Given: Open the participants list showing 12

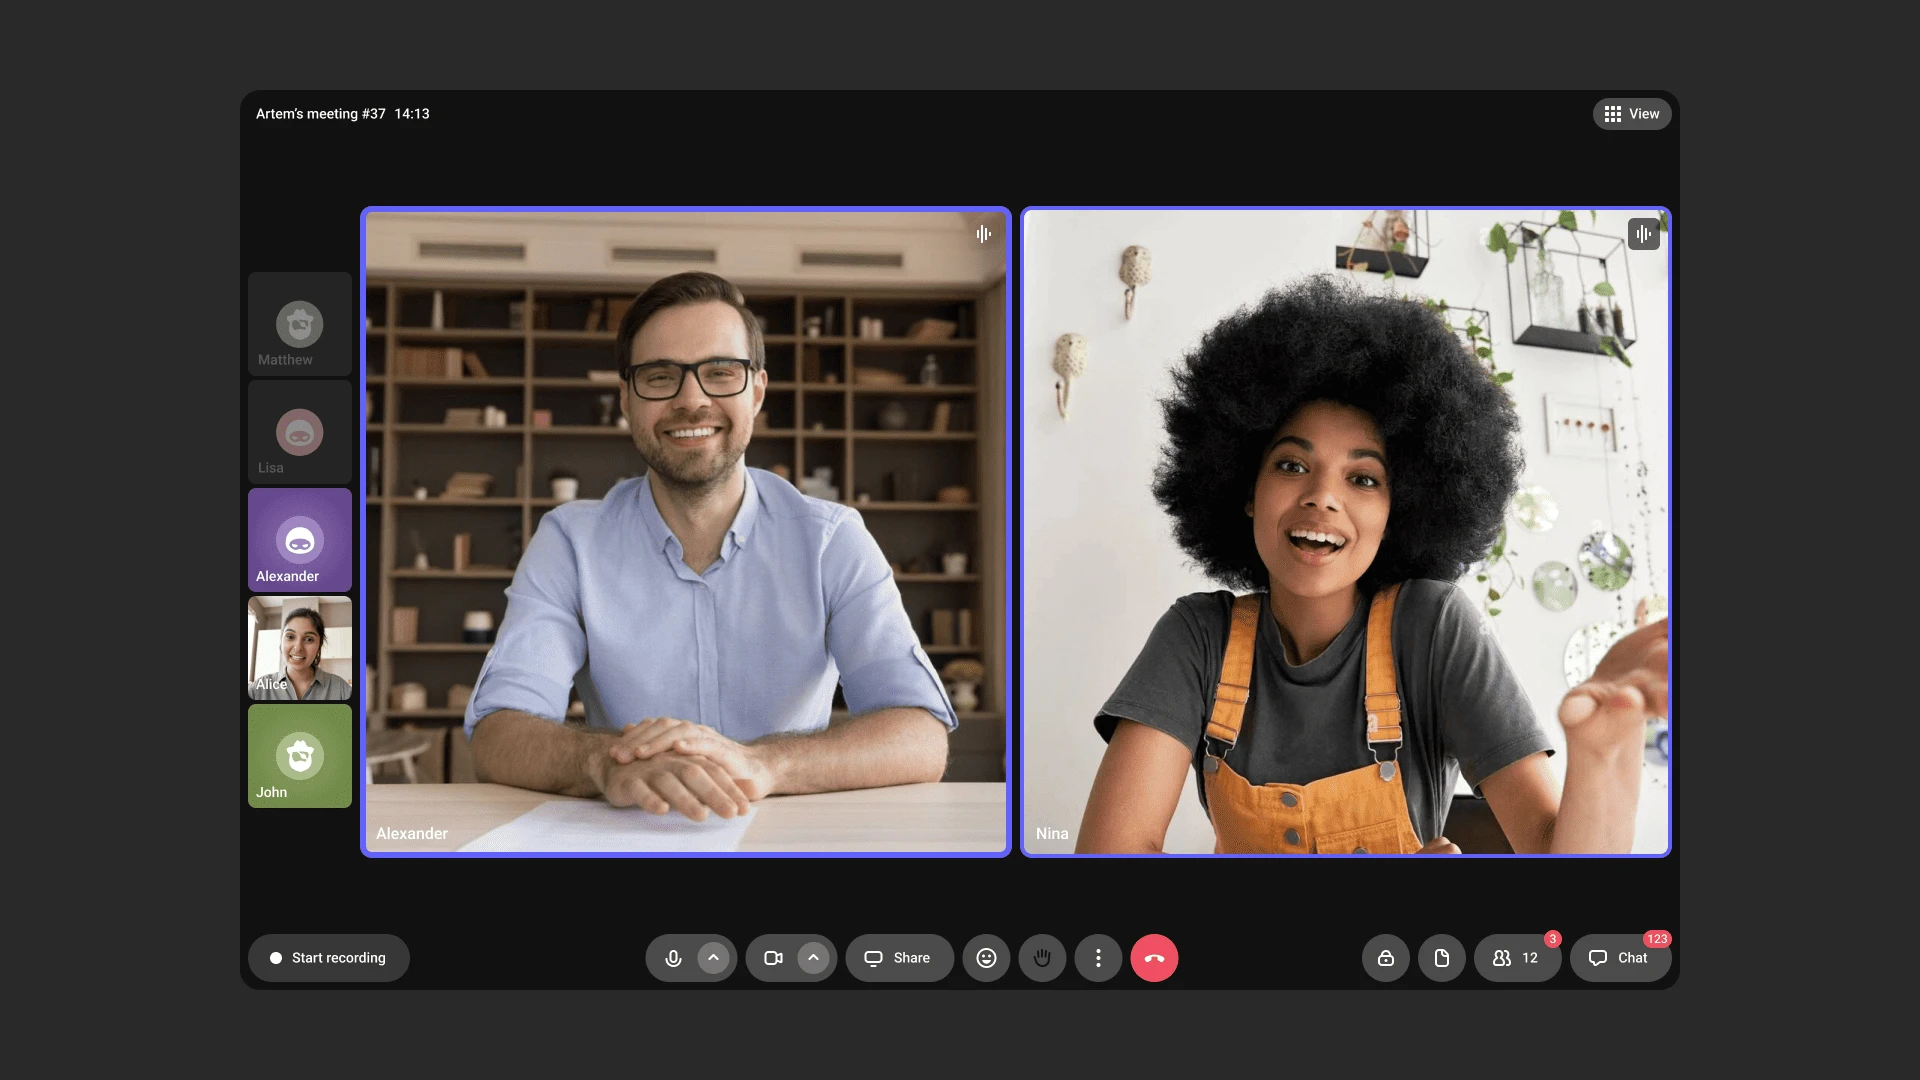Looking at the screenshot, I should pos(1516,958).
